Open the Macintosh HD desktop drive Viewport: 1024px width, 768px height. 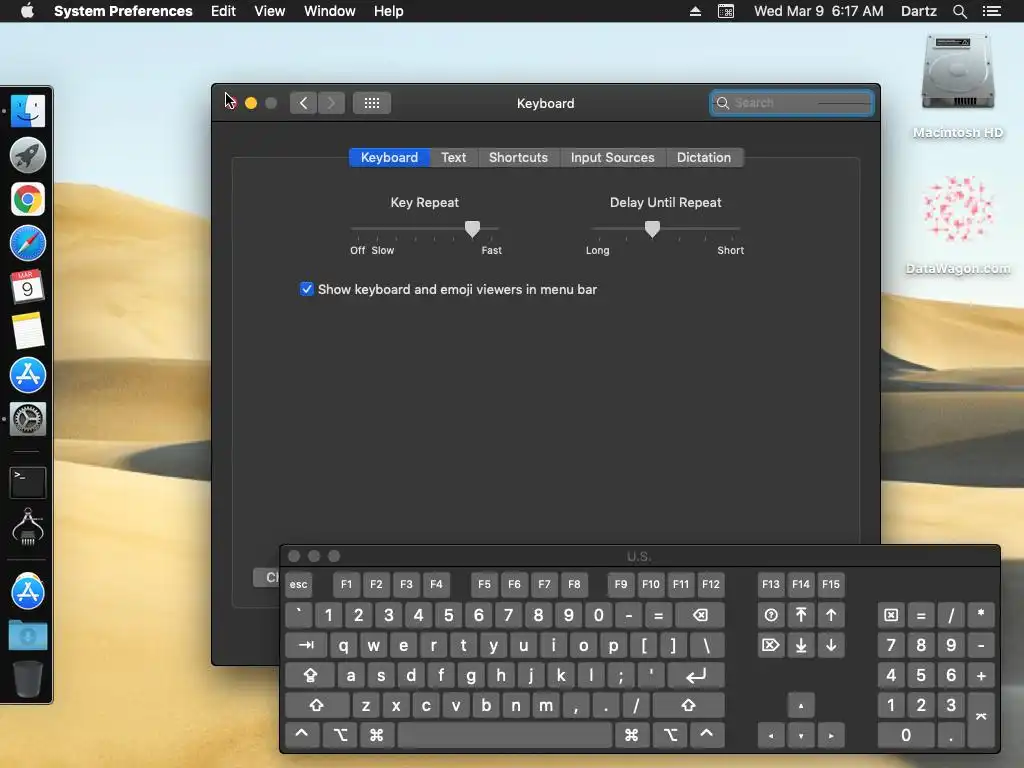957,72
